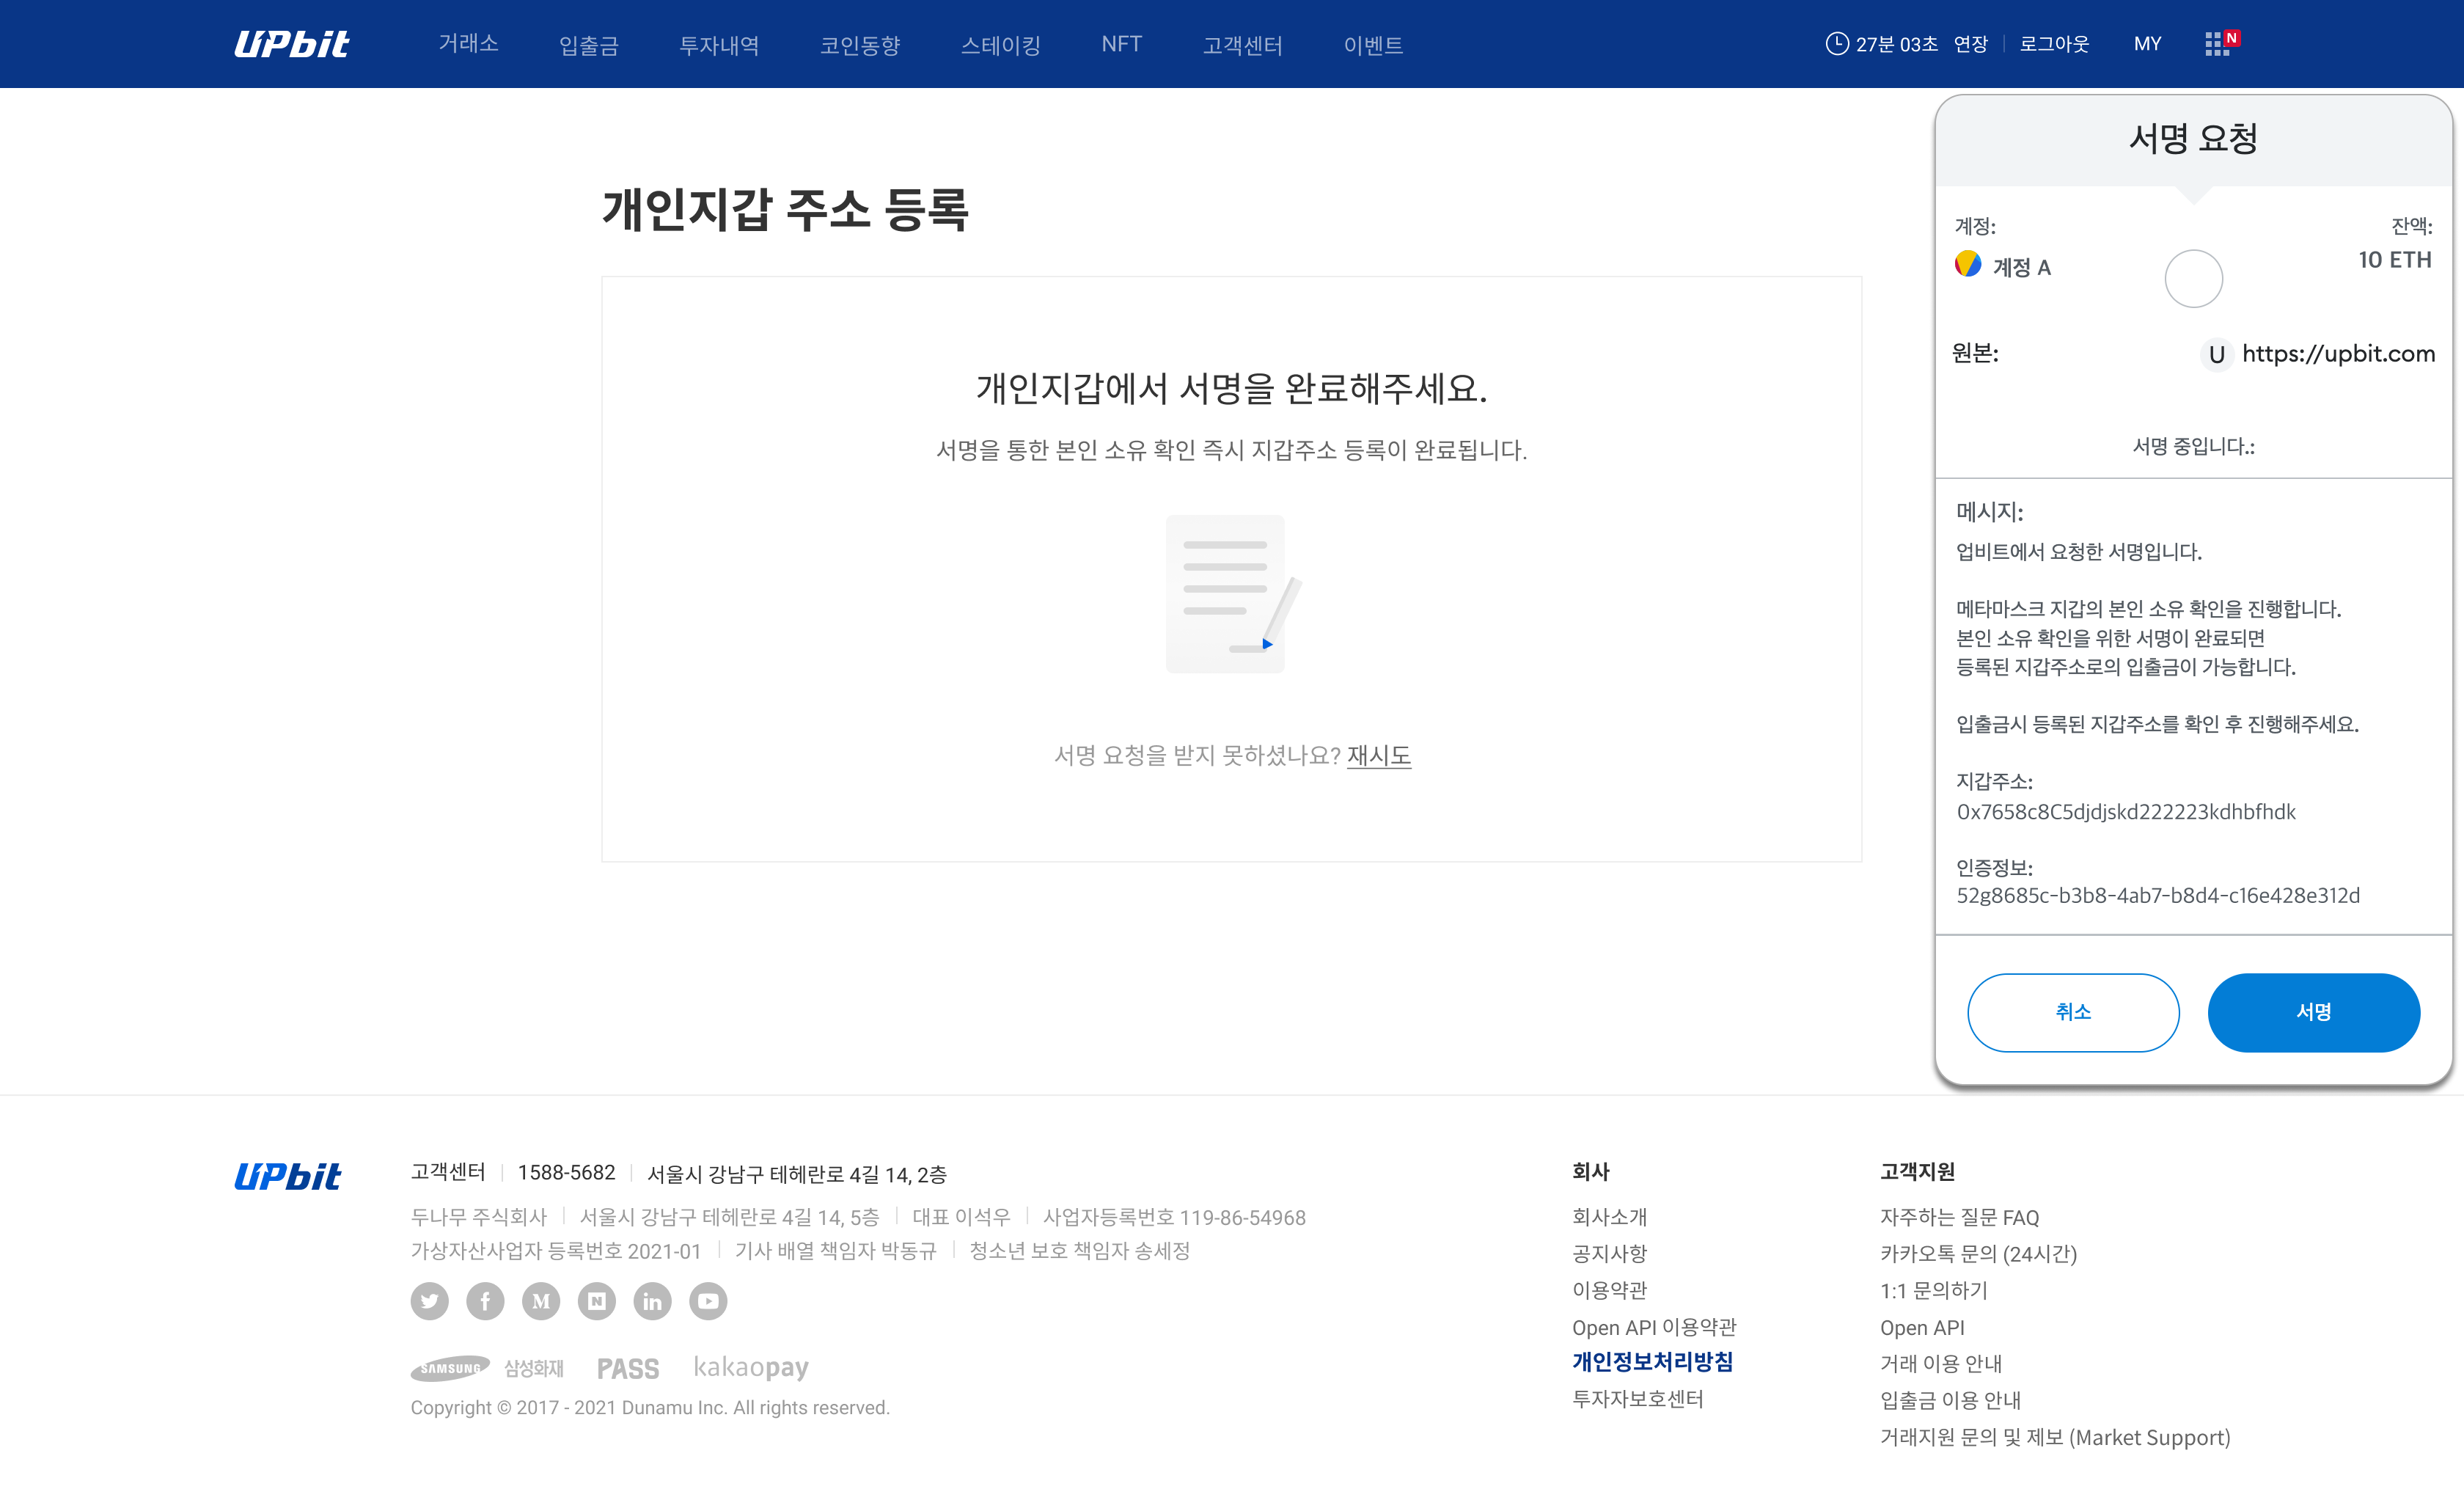Open 공지사항 footer link
This screenshot has height=1511, width=2464.
tap(1609, 1253)
